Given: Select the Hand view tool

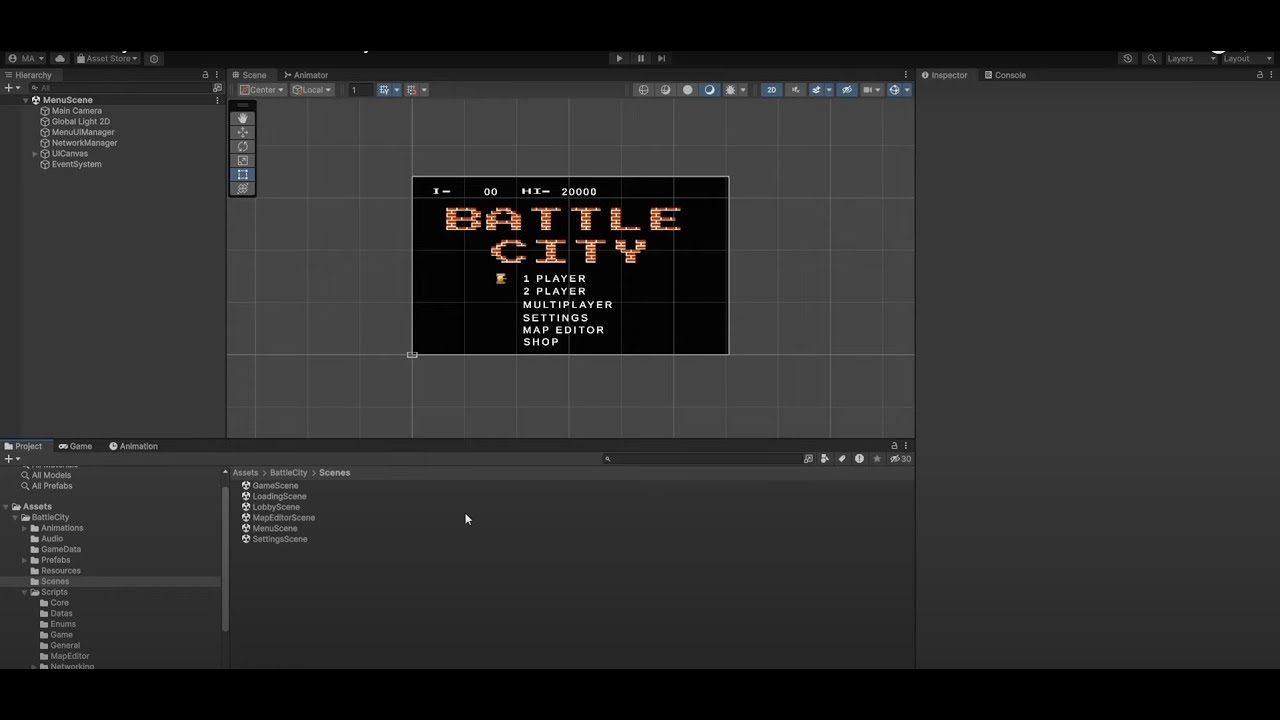Looking at the screenshot, I should pyautogui.click(x=242, y=118).
